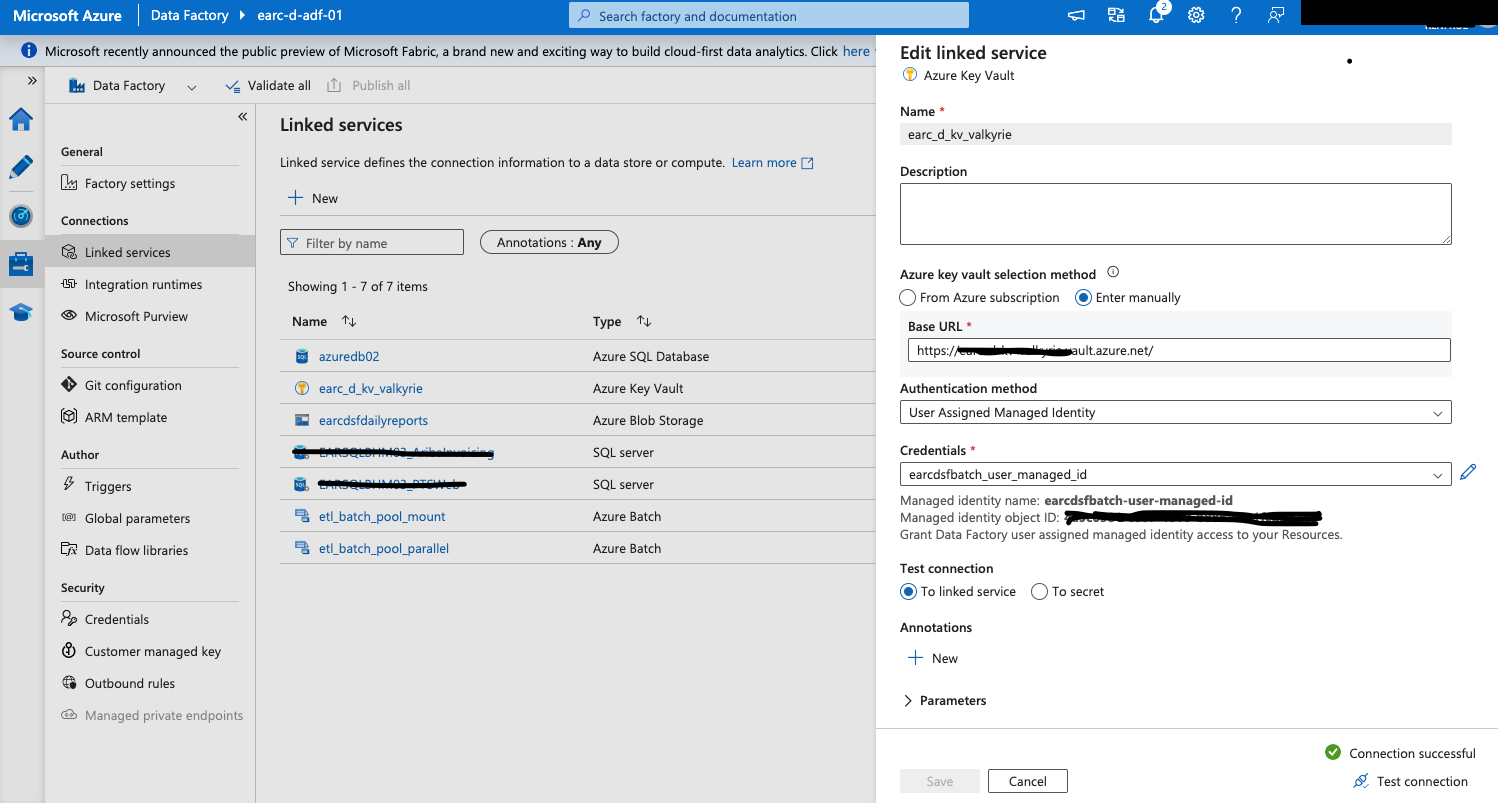
Task: Click the edit pencil icon next to Credentials
Action: point(1467,473)
